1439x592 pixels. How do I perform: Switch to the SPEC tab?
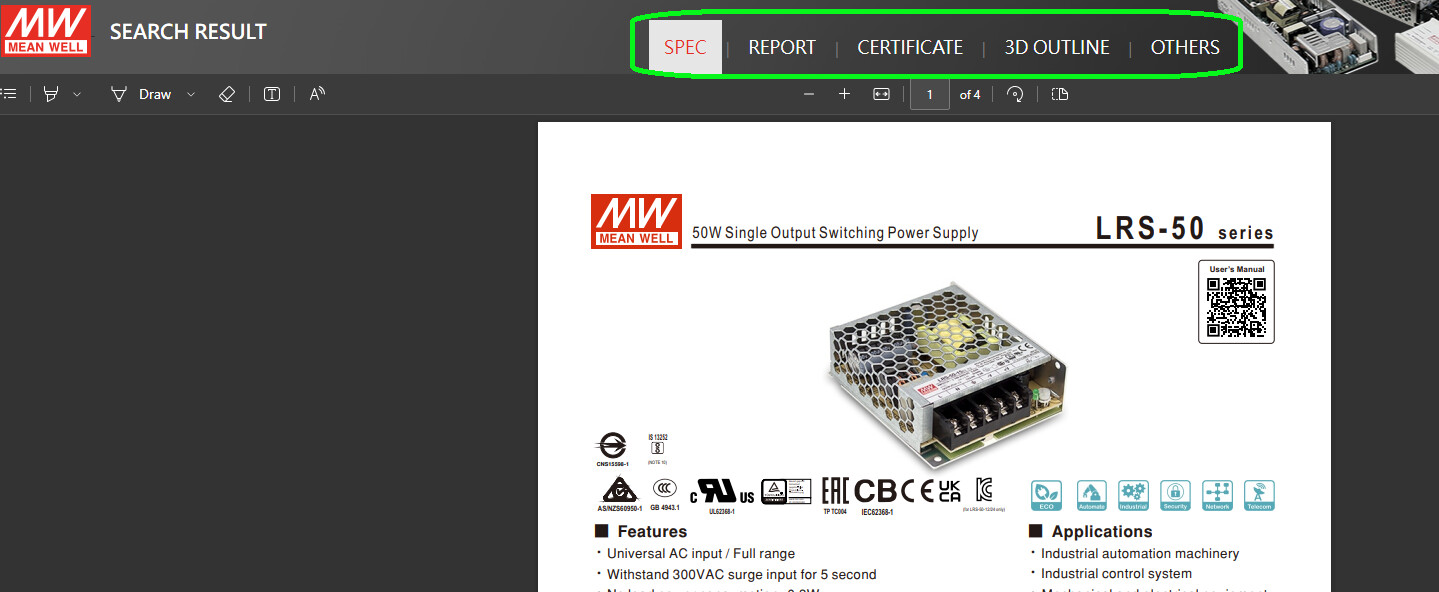pos(685,47)
